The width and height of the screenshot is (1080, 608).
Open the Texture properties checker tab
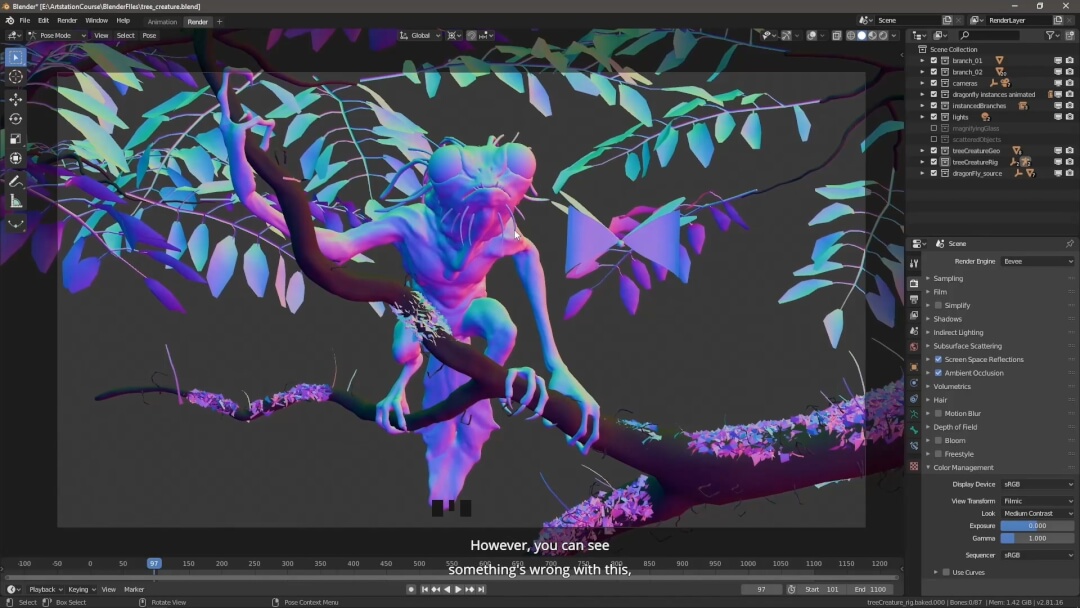tap(914, 466)
